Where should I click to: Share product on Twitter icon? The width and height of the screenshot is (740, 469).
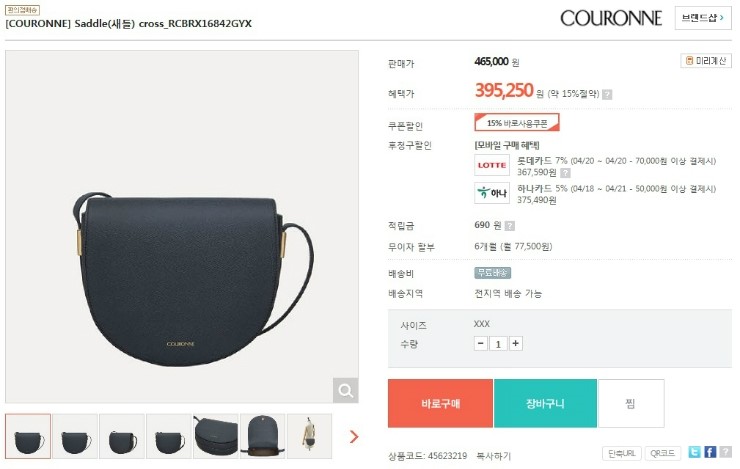pos(694,452)
